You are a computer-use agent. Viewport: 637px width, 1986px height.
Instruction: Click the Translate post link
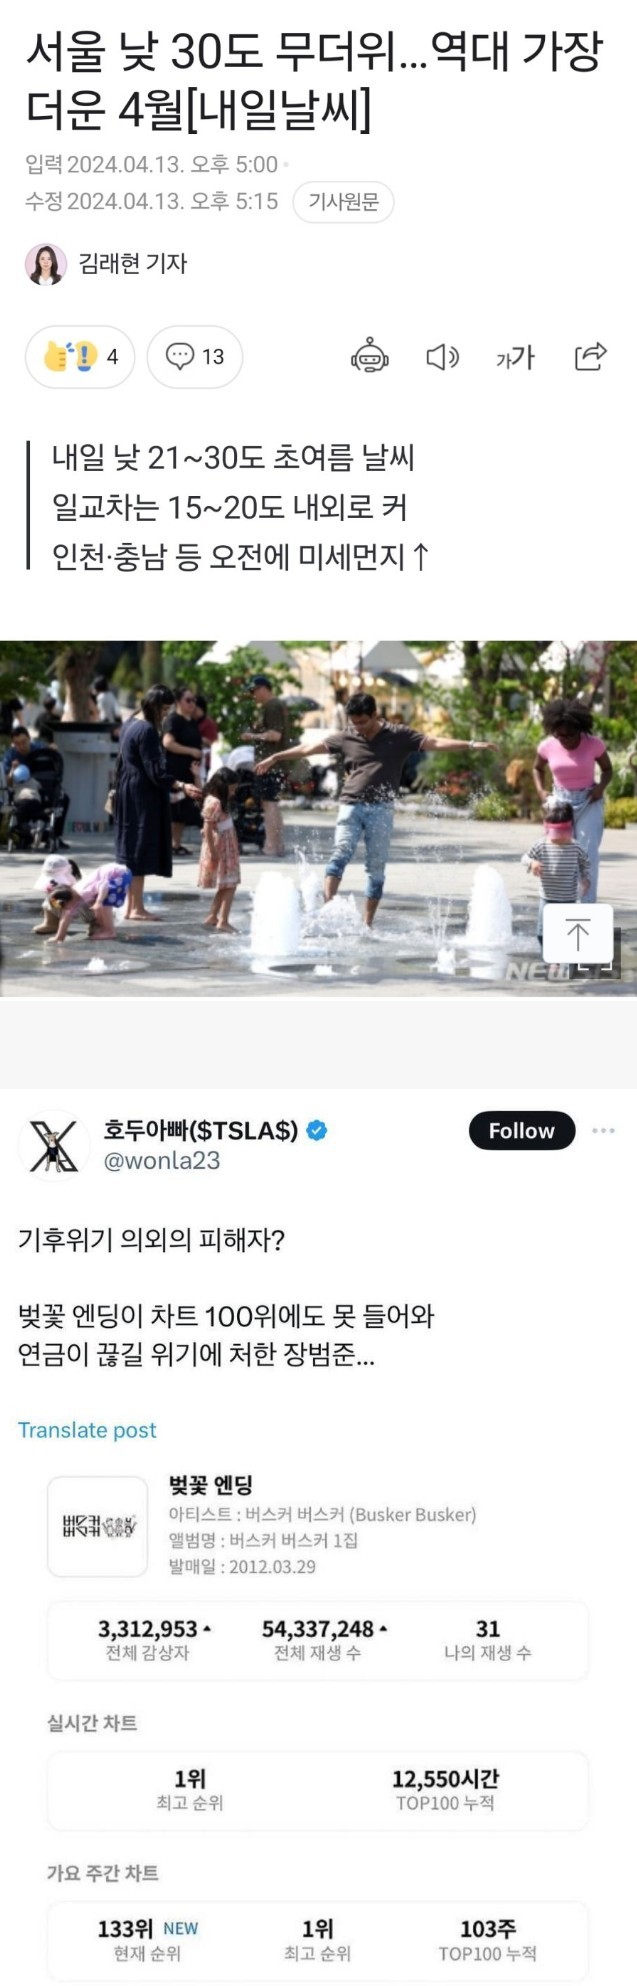[x=87, y=1430]
